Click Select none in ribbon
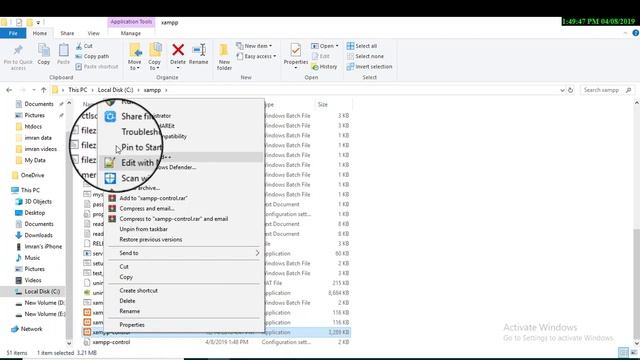 (365, 56)
